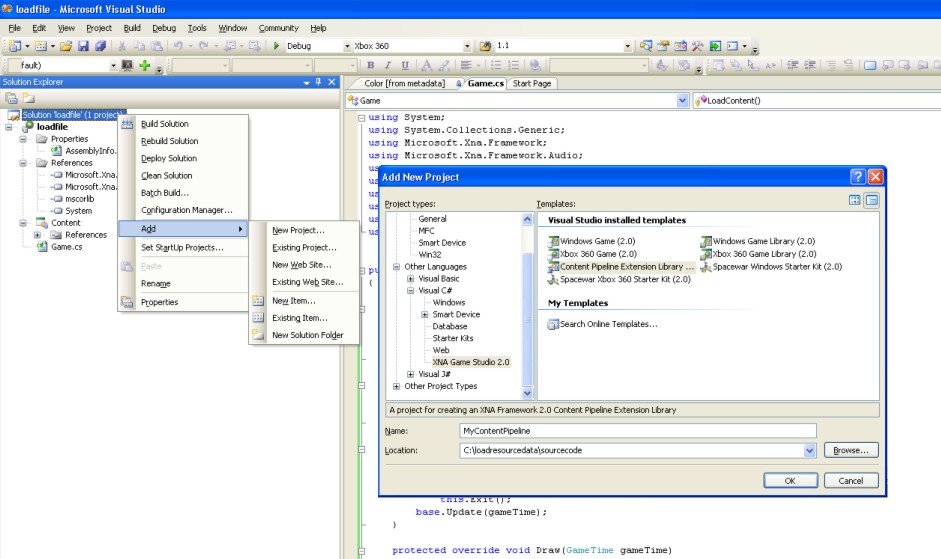Open the Location dropdown in Add New Project
This screenshot has width=941, height=559.
[810, 450]
